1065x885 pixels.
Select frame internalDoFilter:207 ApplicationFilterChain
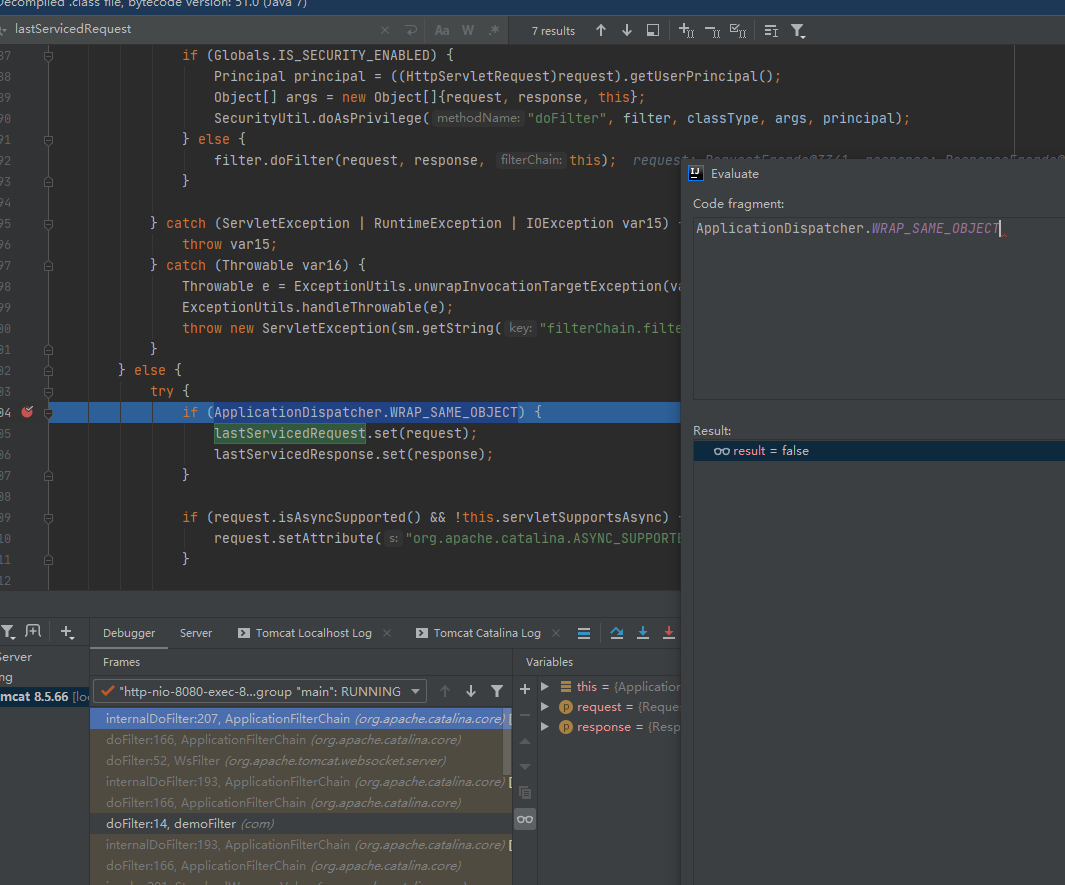pos(301,719)
